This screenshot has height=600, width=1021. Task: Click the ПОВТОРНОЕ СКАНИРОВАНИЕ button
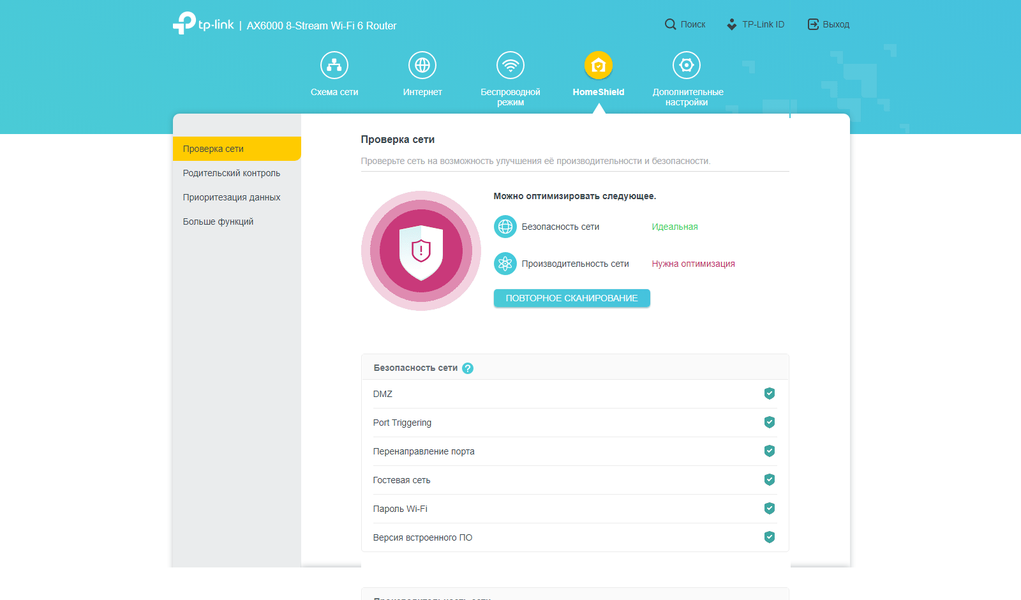coord(572,298)
